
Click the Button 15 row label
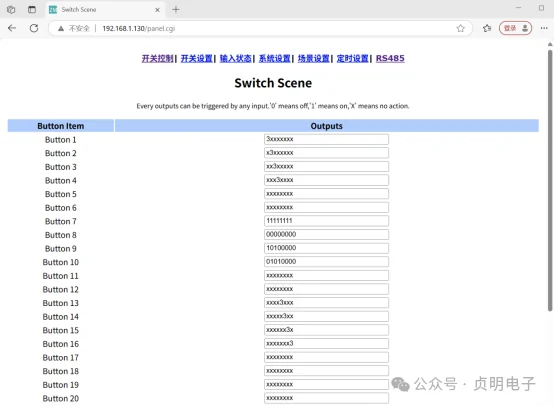(61, 330)
